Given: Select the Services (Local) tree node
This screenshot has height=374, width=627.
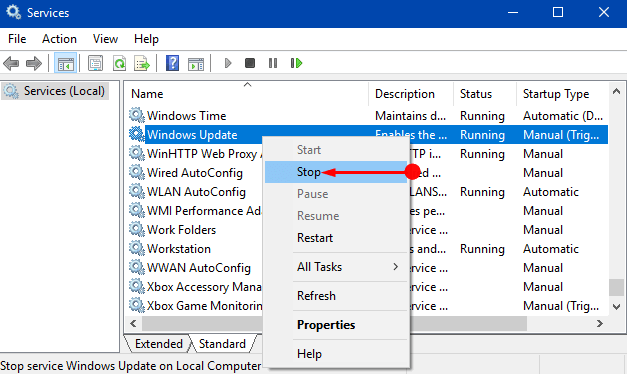Looking at the screenshot, I should click(x=56, y=91).
